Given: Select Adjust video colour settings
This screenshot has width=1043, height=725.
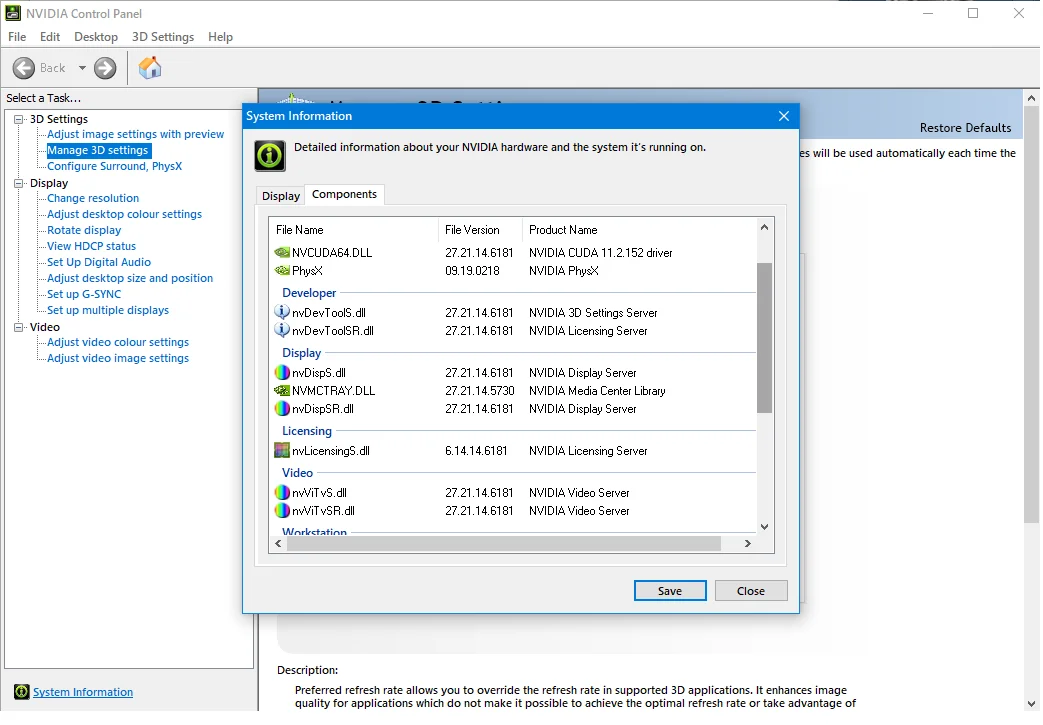Looking at the screenshot, I should tap(118, 342).
